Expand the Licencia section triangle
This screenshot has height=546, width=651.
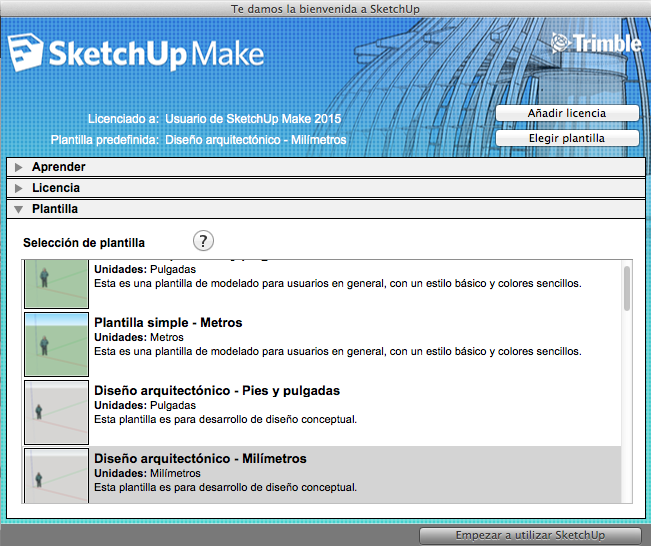(x=18, y=188)
